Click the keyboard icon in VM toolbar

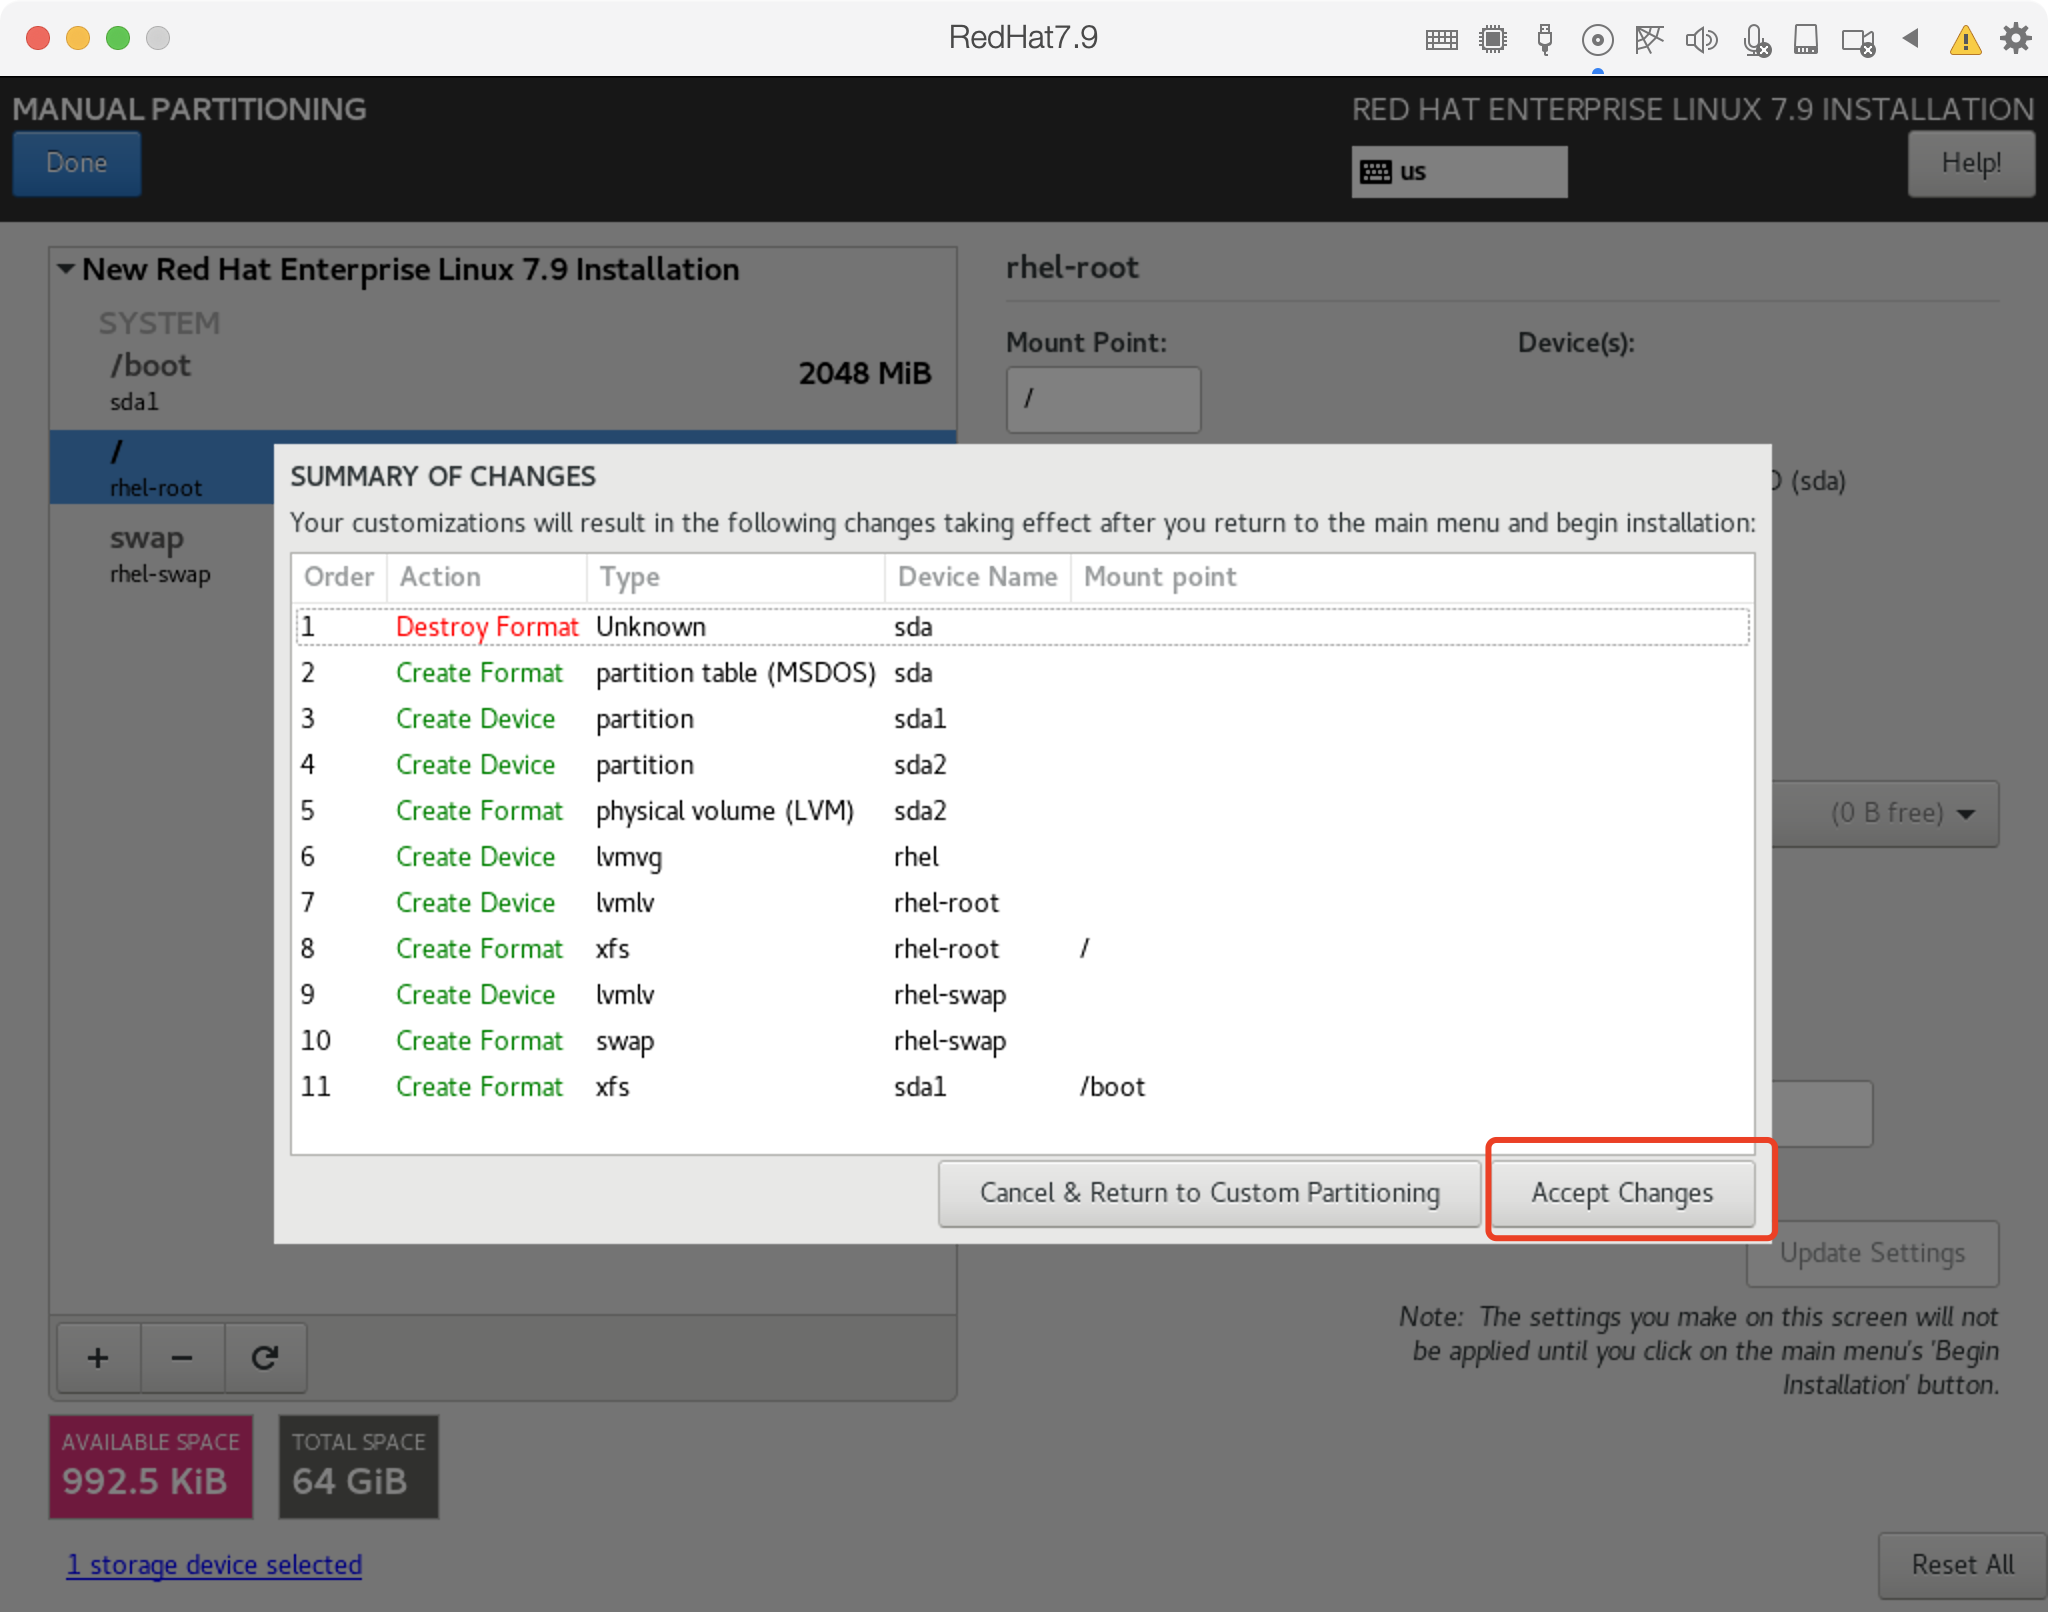[x=1441, y=40]
